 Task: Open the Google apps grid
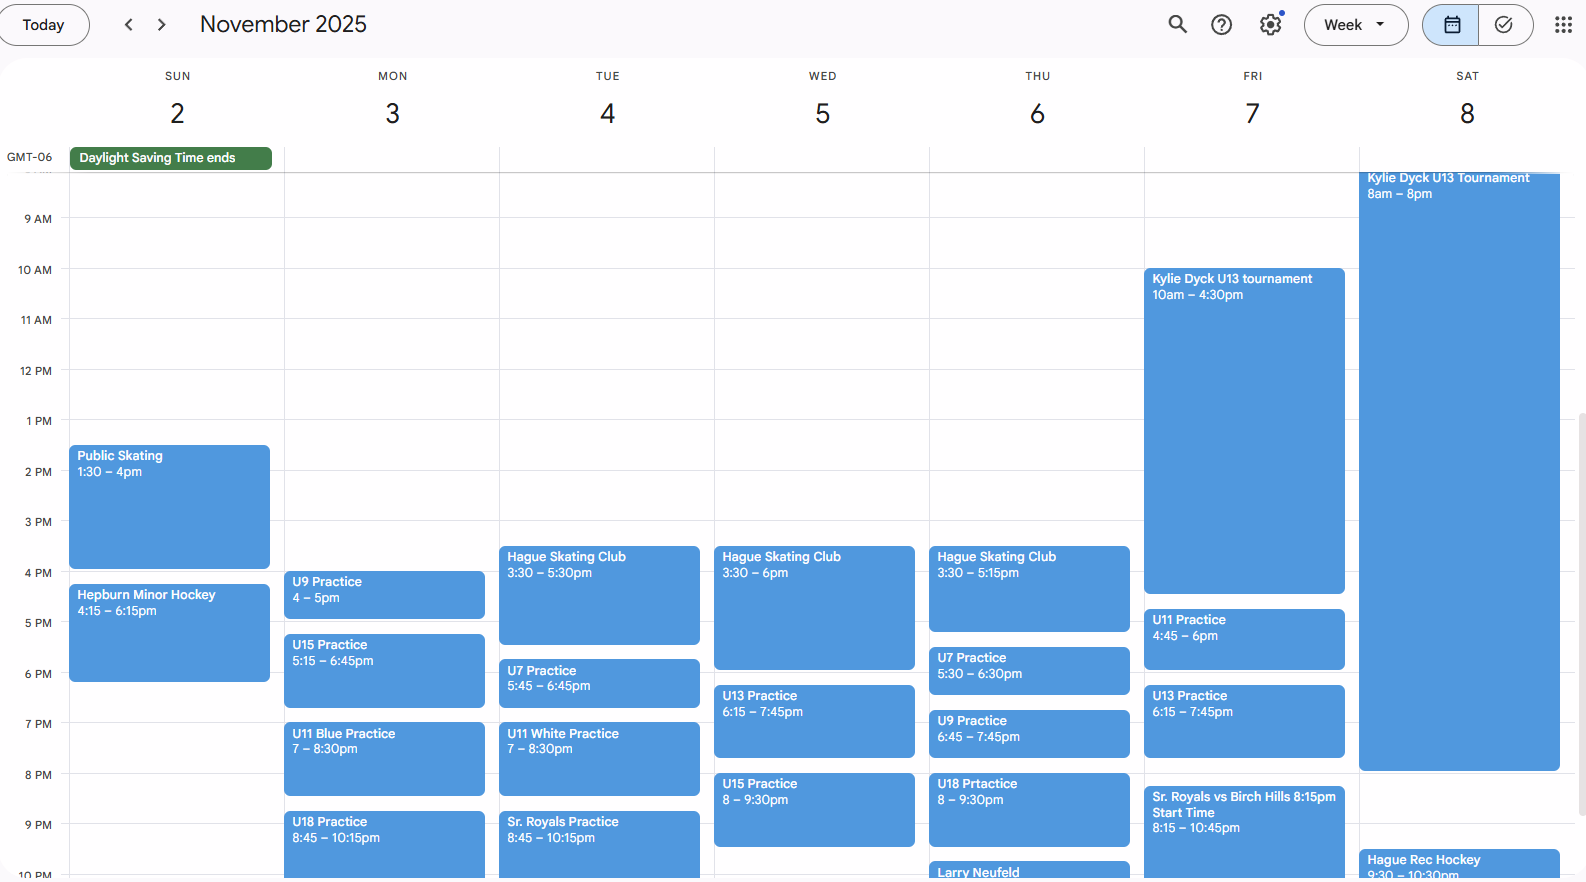[x=1563, y=25]
